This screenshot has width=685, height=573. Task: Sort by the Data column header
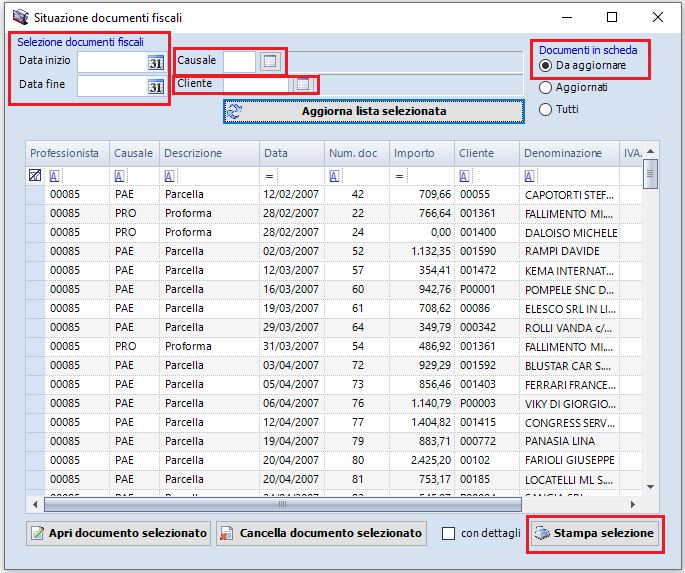click(275, 153)
